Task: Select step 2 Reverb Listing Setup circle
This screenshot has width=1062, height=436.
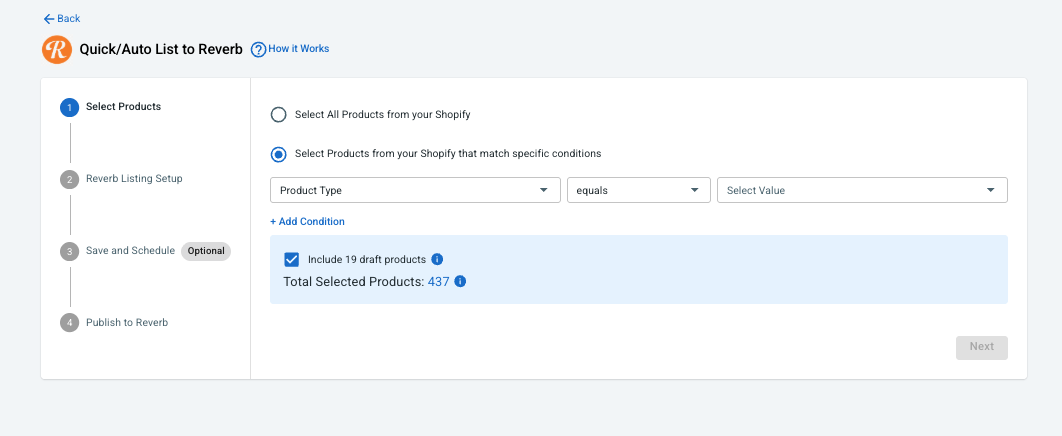Action: [70, 179]
